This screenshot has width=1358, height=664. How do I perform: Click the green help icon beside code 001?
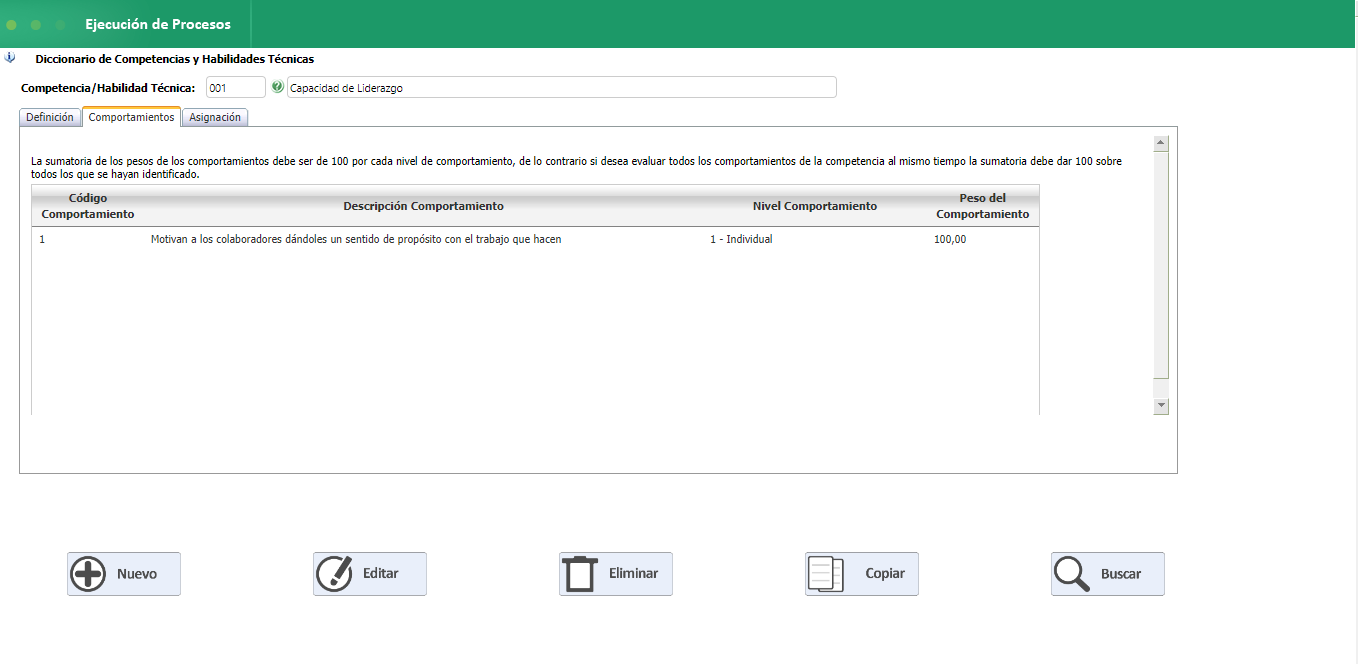point(277,87)
